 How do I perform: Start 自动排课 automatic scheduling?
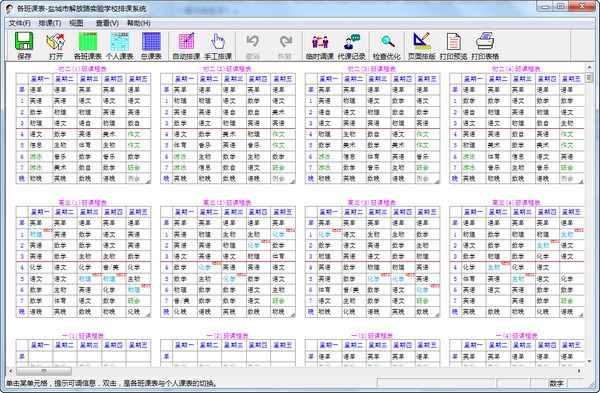click(186, 46)
